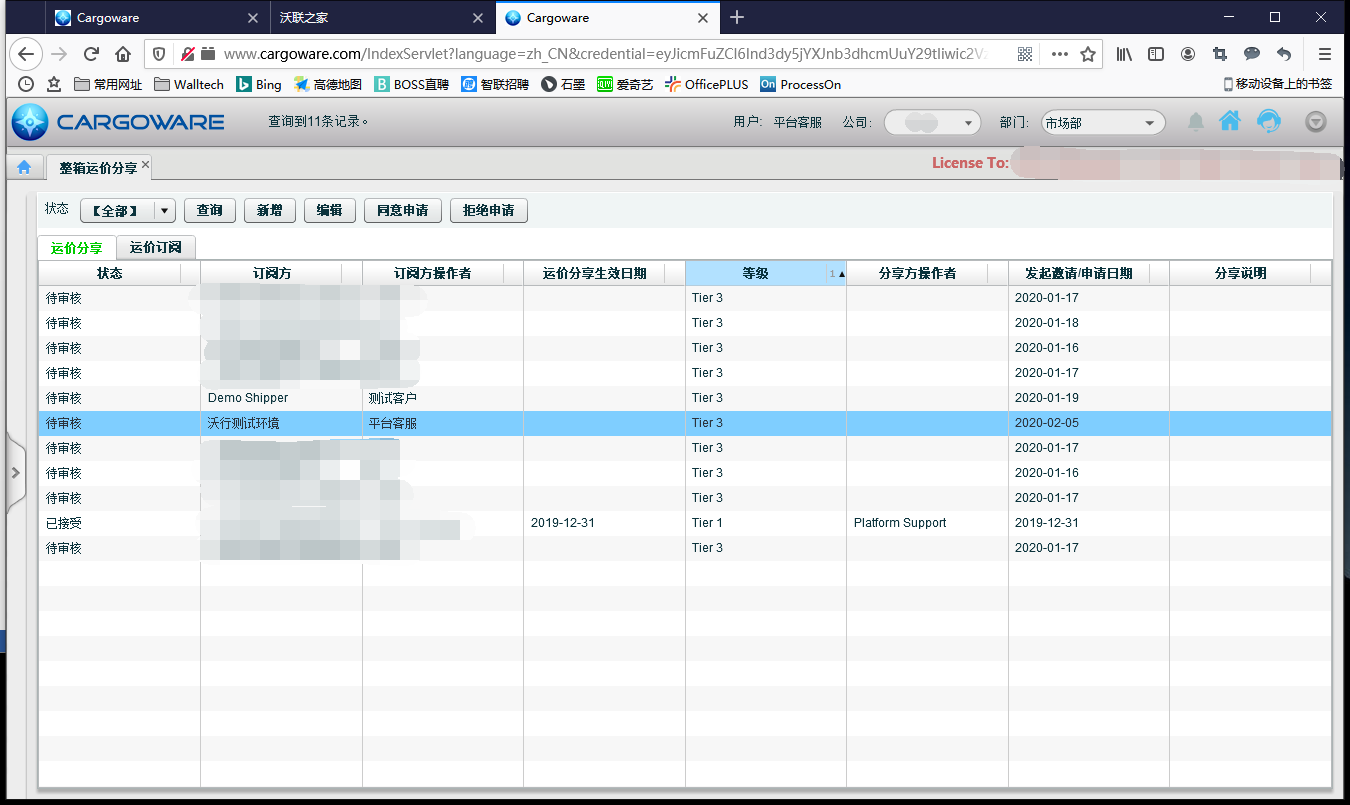Bookmark this page with the star icon

coord(1088,54)
